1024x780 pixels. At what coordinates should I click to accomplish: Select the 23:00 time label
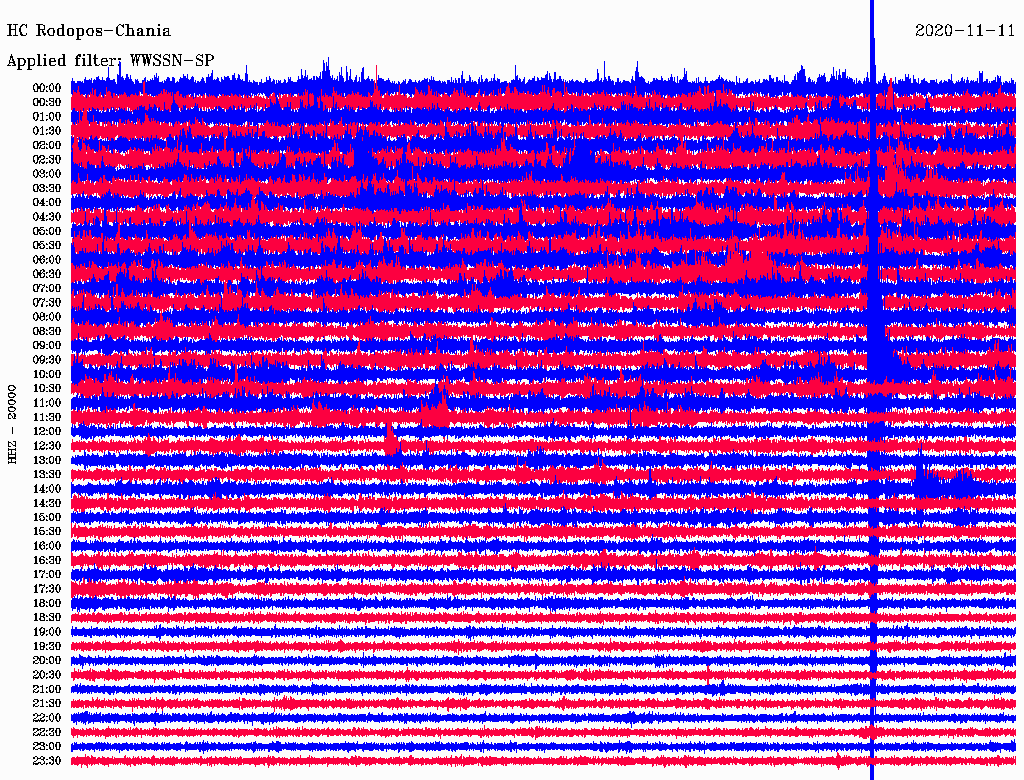tap(47, 747)
